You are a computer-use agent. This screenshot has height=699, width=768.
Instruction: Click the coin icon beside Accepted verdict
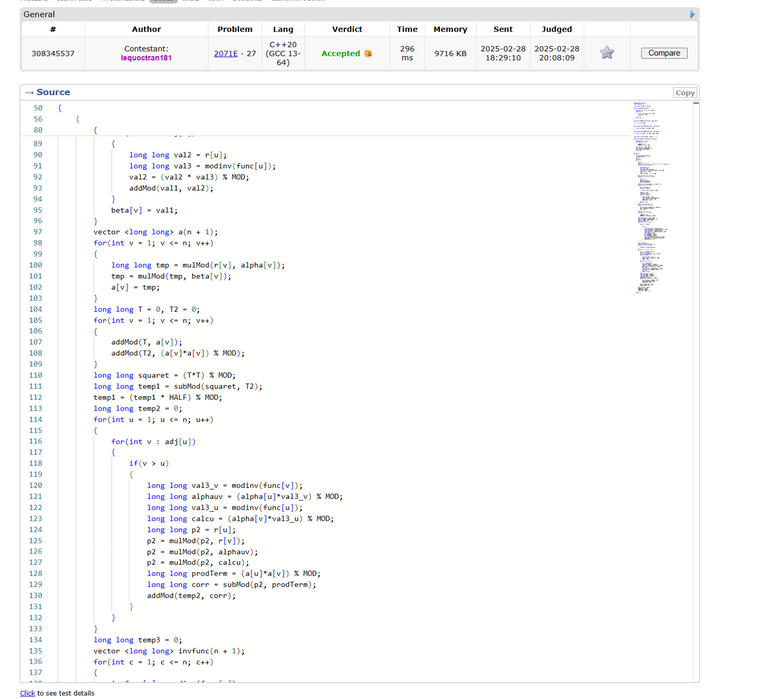click(x=368, y=53)
